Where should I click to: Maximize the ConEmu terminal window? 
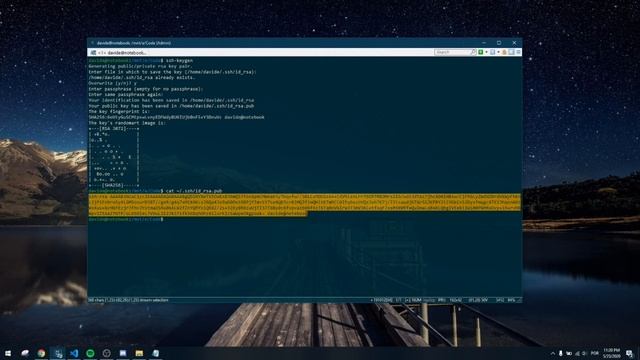click(499, 43)
